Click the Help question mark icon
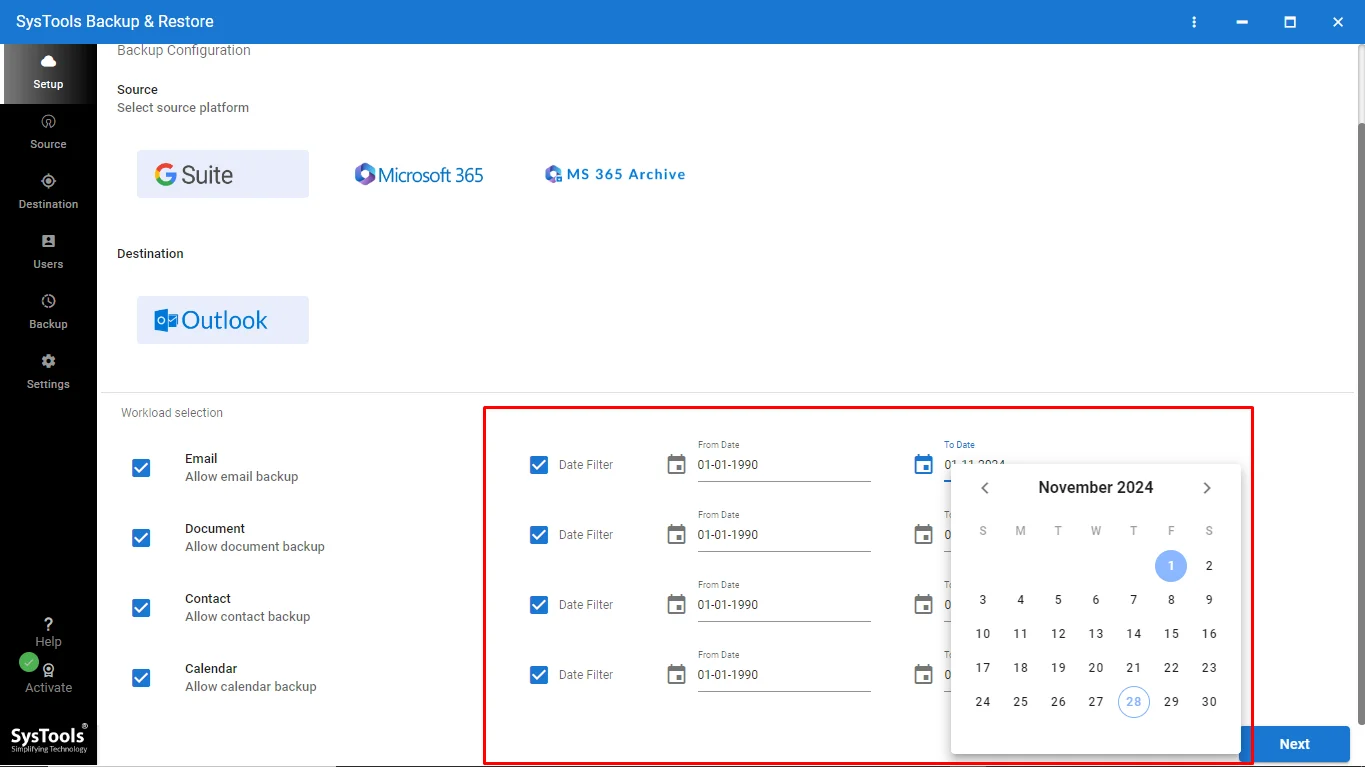1365x767 pixels. click(x=48, y=625)
